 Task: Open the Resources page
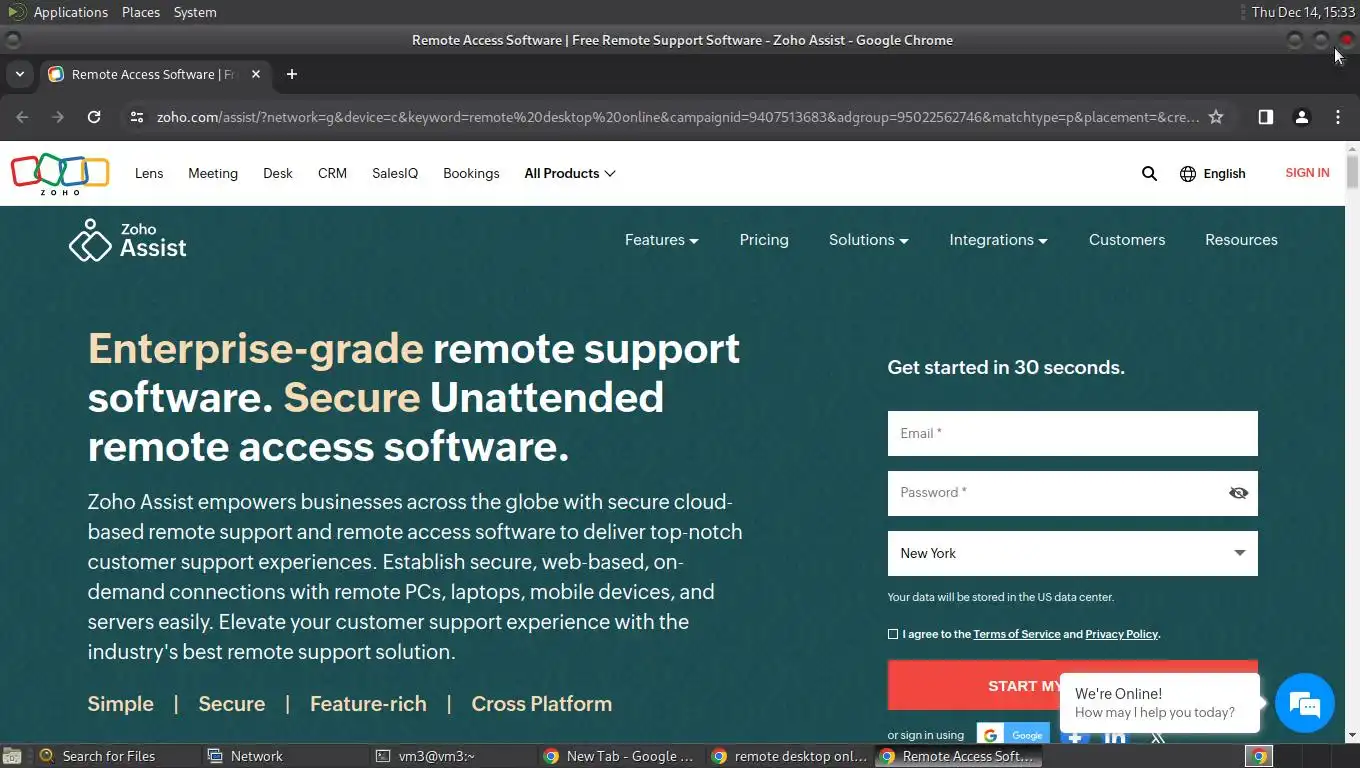coord(1241,240)
